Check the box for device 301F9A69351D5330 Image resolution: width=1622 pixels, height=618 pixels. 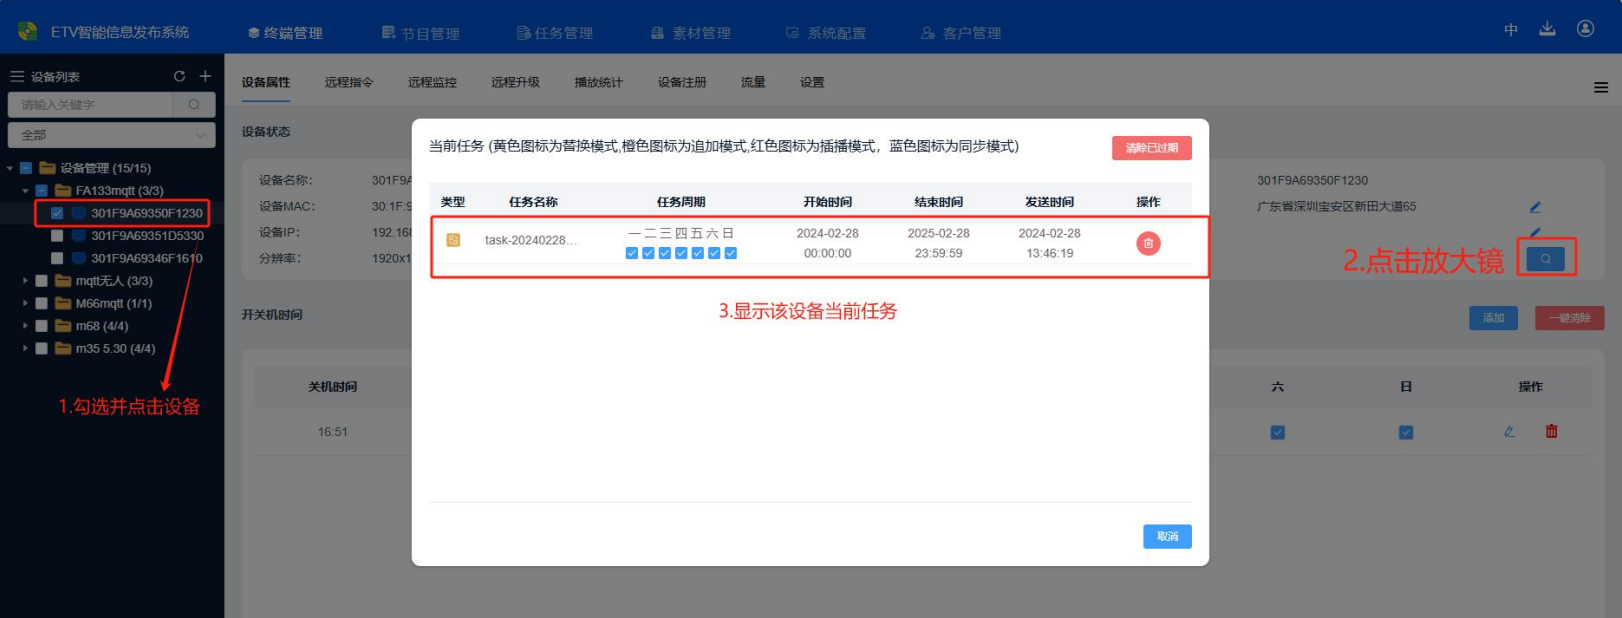point(57,236)
